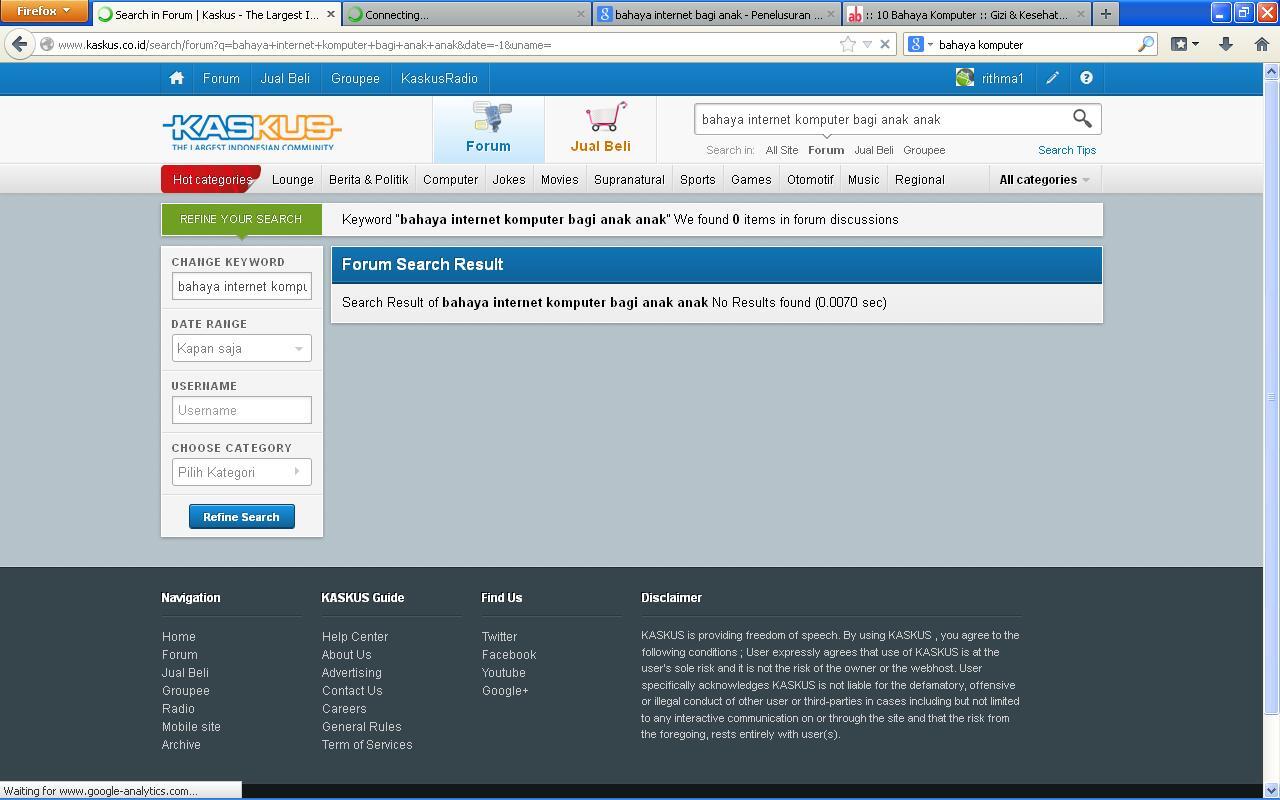
Task: Open the Search Tips link
Action: pos(1067,150)
